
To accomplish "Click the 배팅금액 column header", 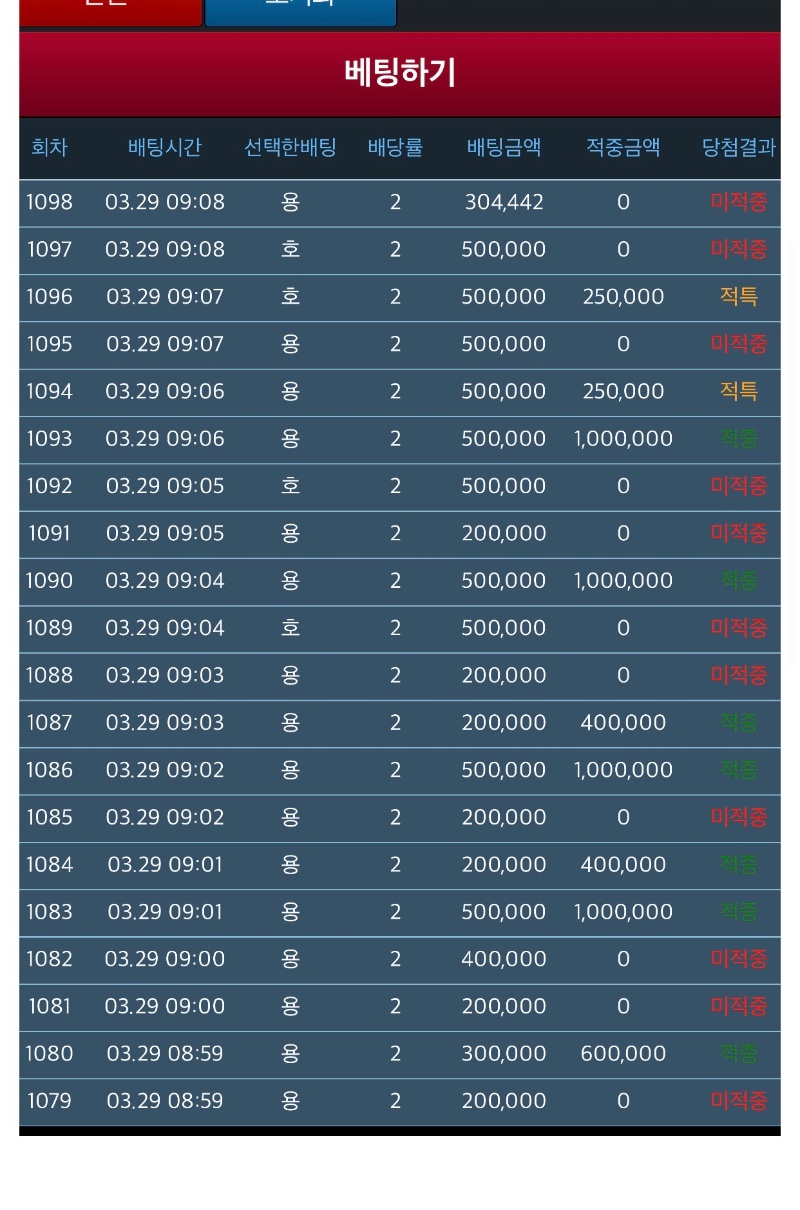I will [x=504, y=148].
